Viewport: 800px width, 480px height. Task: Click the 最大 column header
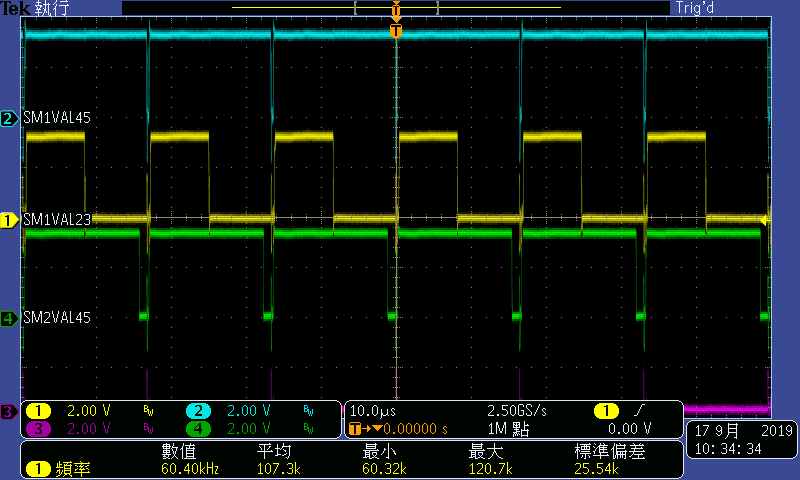(486, 451)
